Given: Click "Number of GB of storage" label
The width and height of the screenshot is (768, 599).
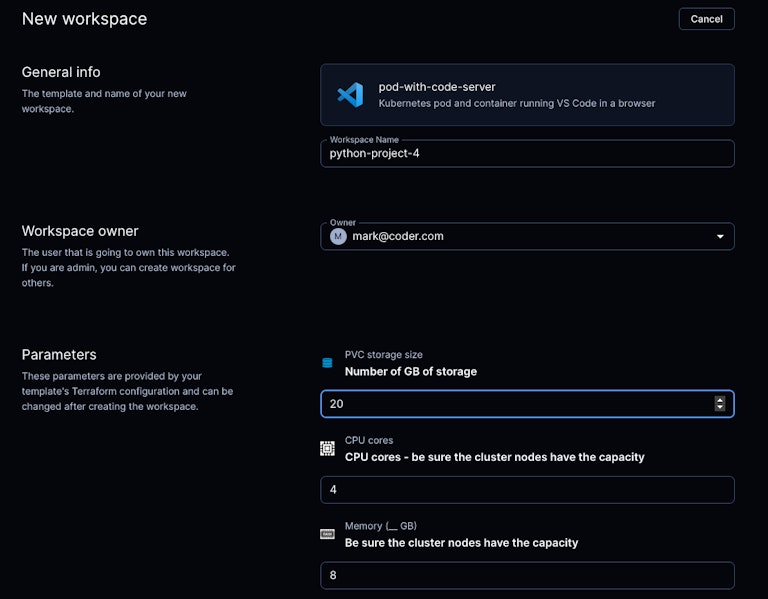Looking at the screenshot, I should [410, 372].
